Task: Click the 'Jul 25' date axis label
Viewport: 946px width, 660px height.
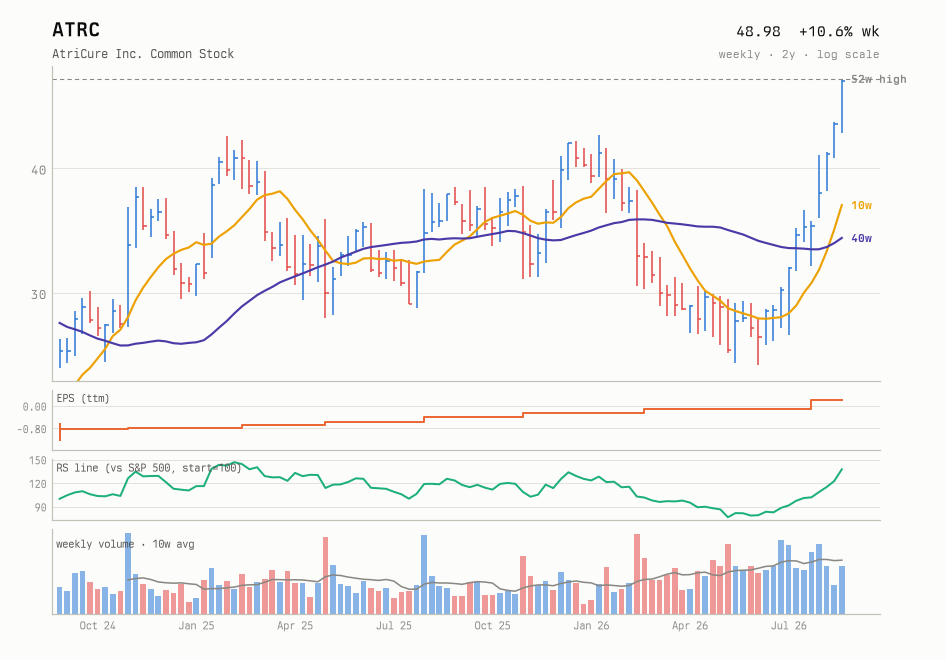Action: [393, 626]
